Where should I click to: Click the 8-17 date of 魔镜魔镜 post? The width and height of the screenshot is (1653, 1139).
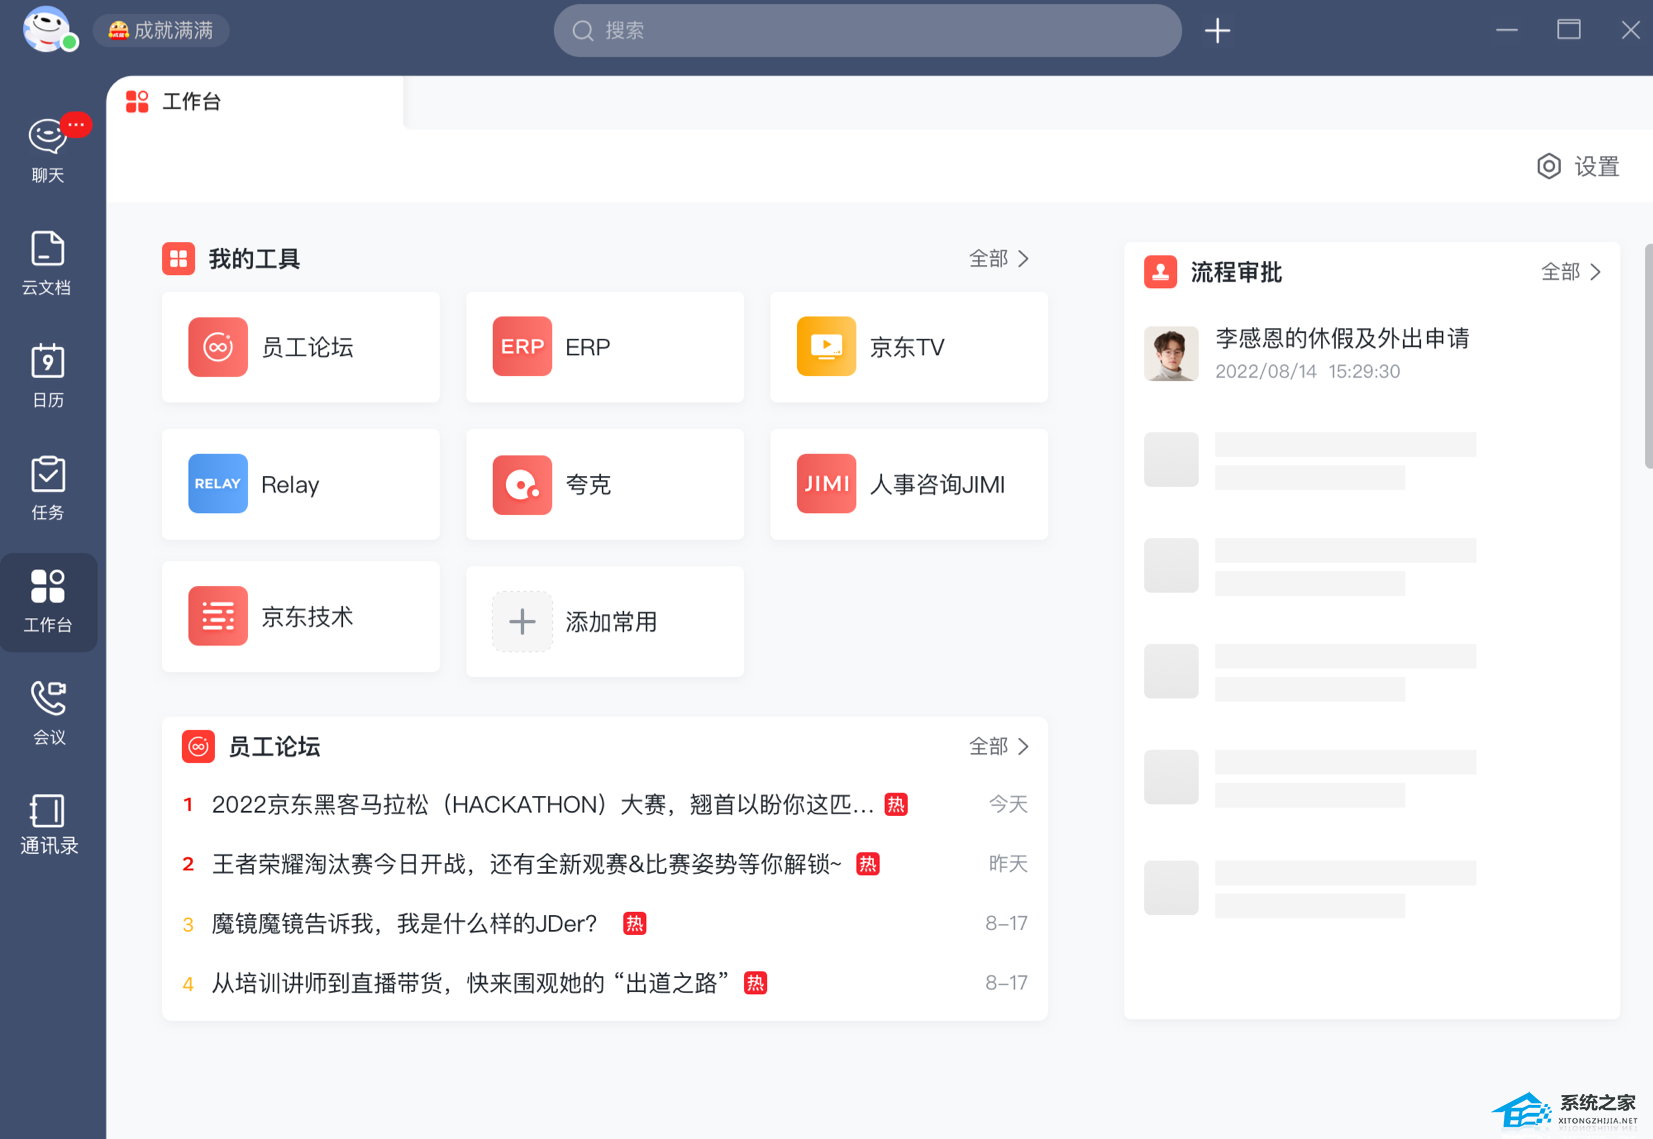pos(1006,924)
